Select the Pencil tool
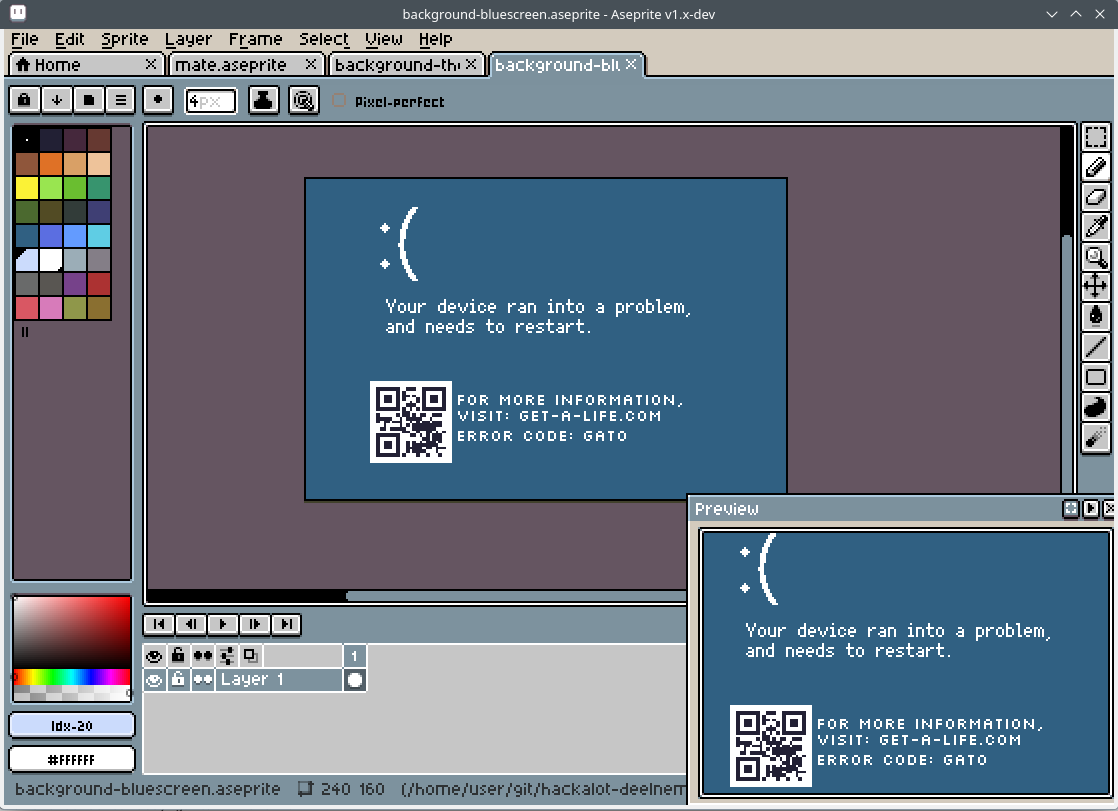Screen dimensions: 1118x811 coord(1096,167)
